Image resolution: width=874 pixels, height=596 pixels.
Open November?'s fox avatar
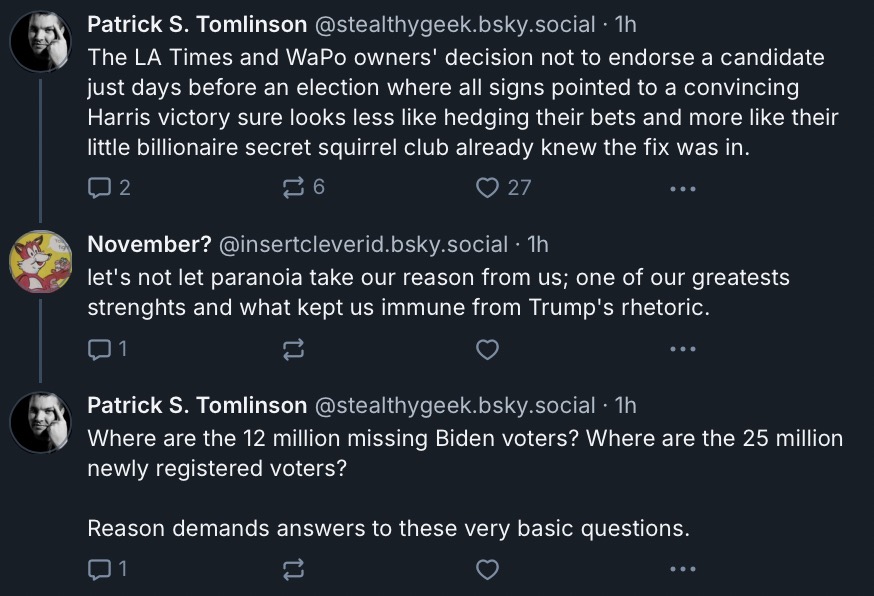(x=41, y=261)
